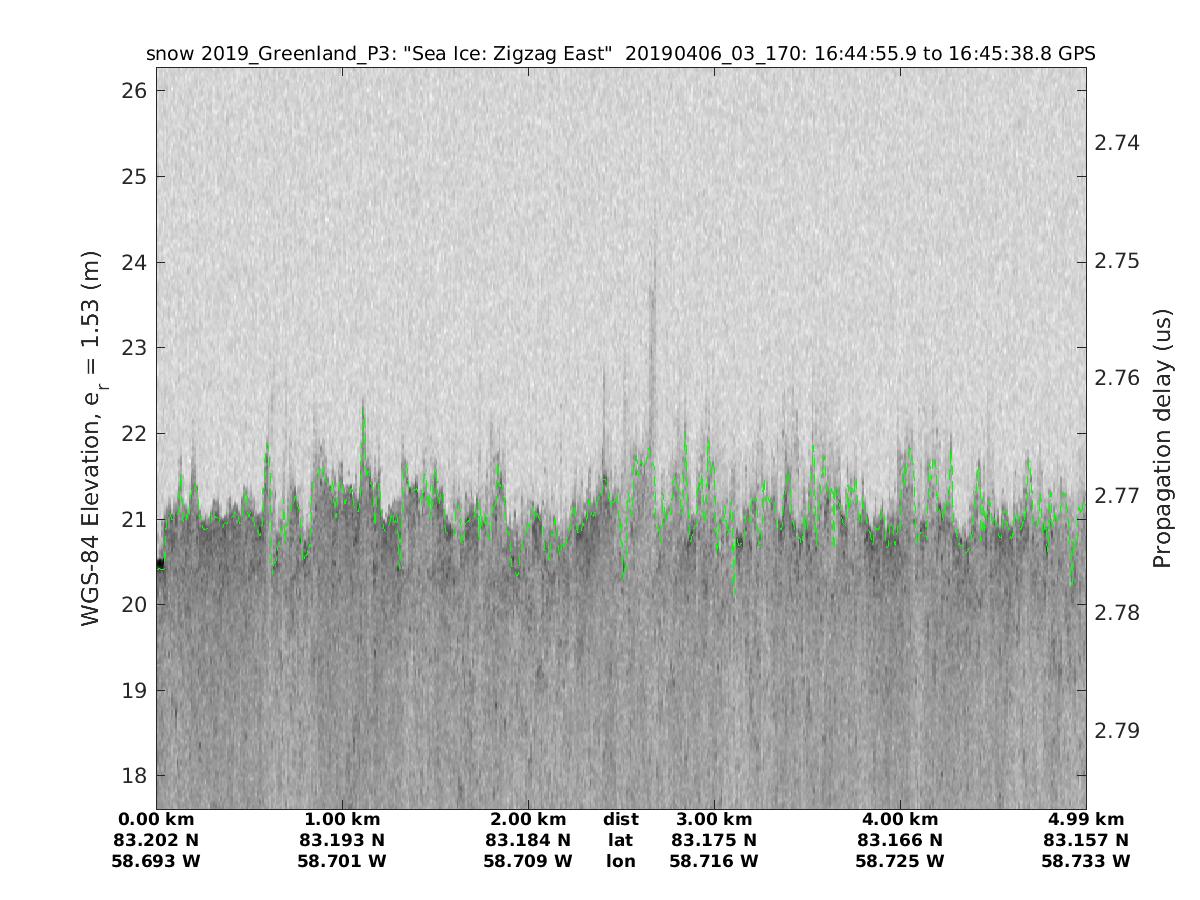Select the 83.184 N latitude label
The width and height of the screenshot is (1200, 900).
click(x=528, y=840)
